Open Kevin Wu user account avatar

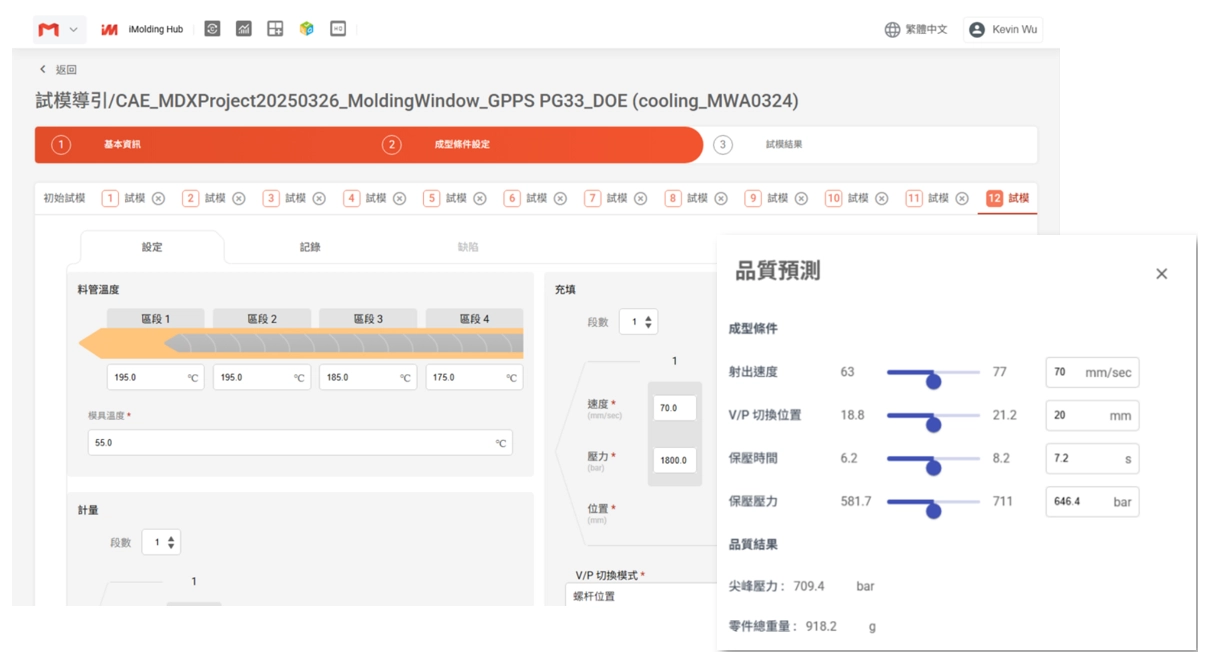tap(977, 30)
